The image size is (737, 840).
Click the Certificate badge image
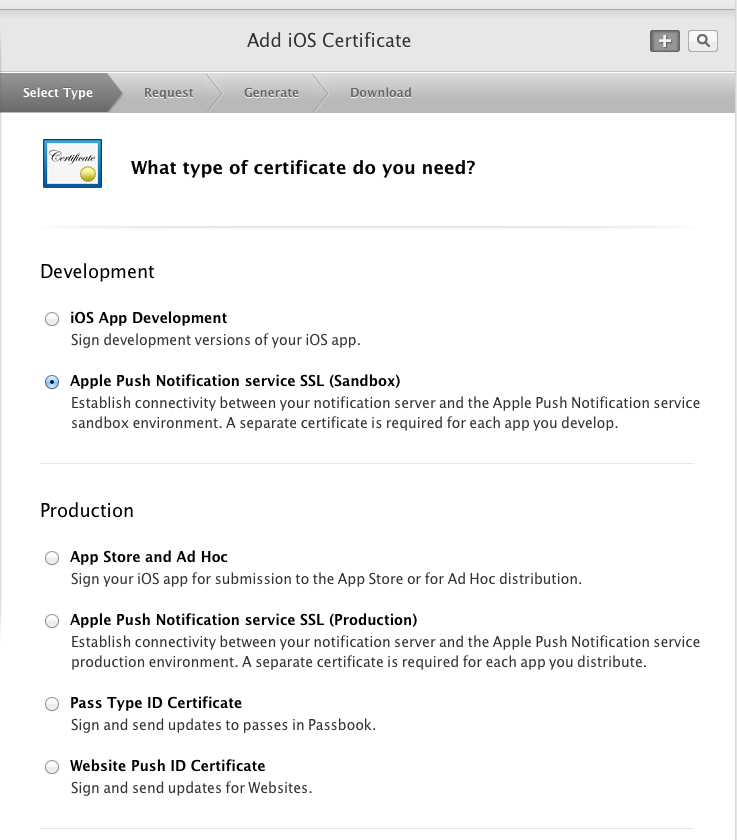pyautogui.click(x=72, y=163)
